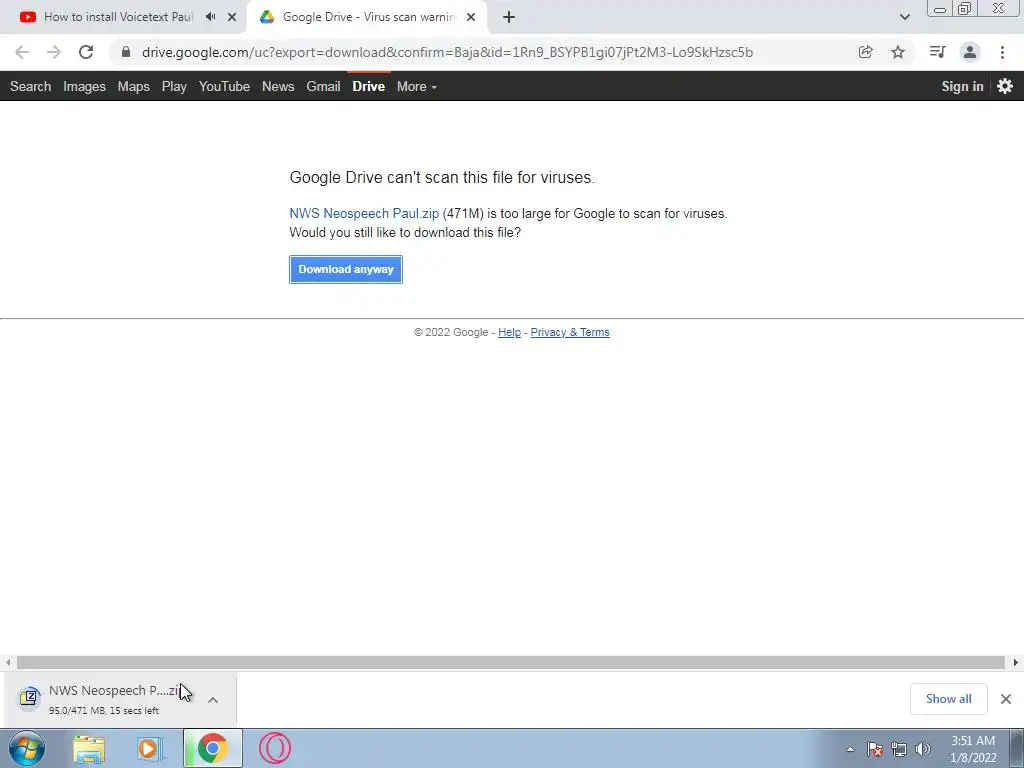Screen dimensions: 1024x768
Task: Click the lock icon in address bar
Action: [126, 52]
